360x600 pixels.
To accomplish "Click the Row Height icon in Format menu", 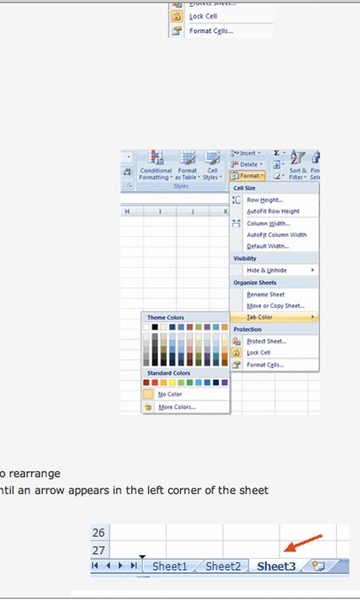I will coord(236,200).
